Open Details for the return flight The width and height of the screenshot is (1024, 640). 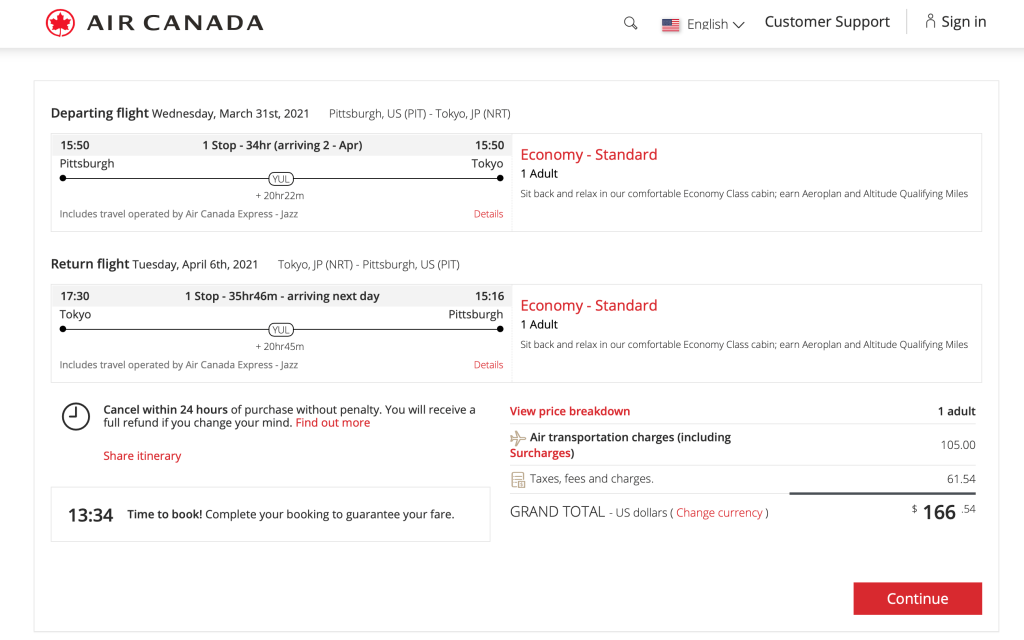click(488, 365)
